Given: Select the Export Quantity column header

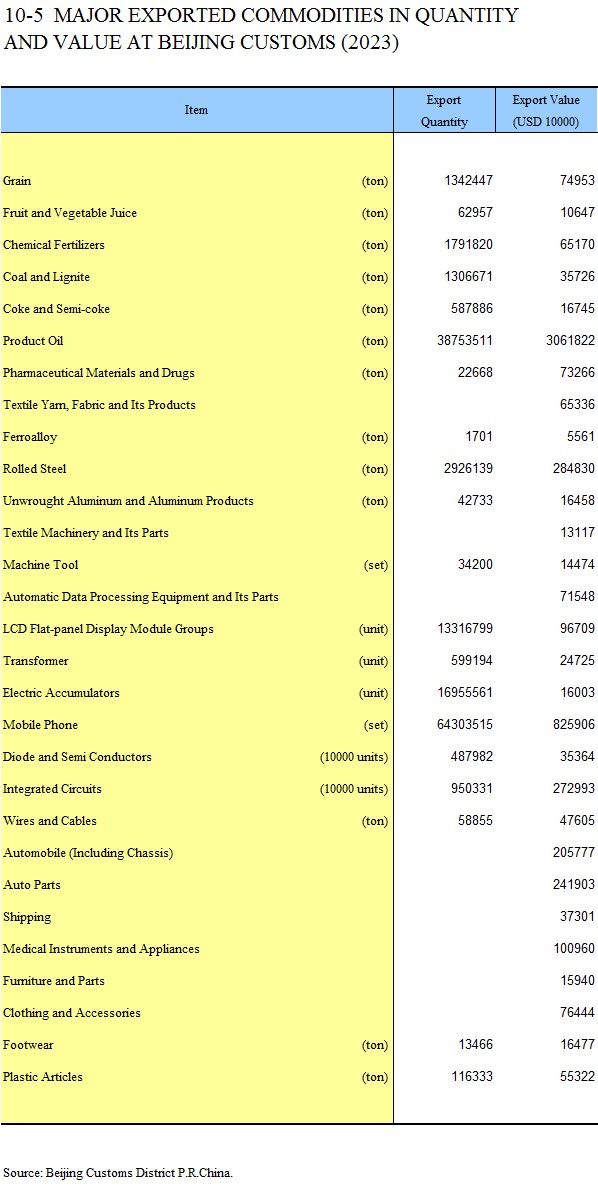Looking at the screenshot, I should pos(444,111).
